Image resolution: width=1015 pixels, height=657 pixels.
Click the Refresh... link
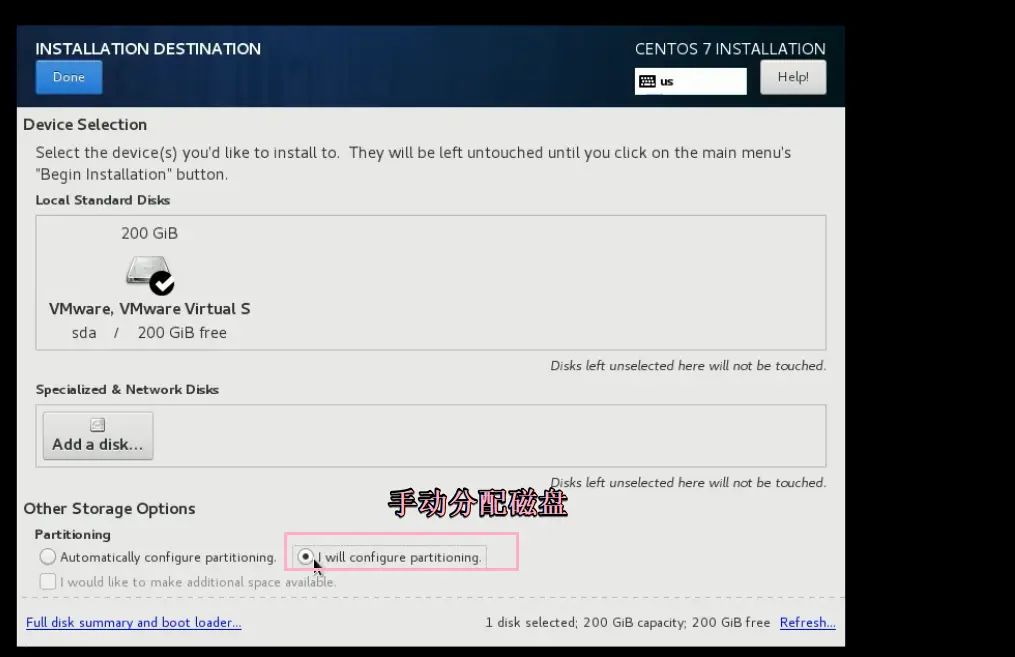coord(807,622)
